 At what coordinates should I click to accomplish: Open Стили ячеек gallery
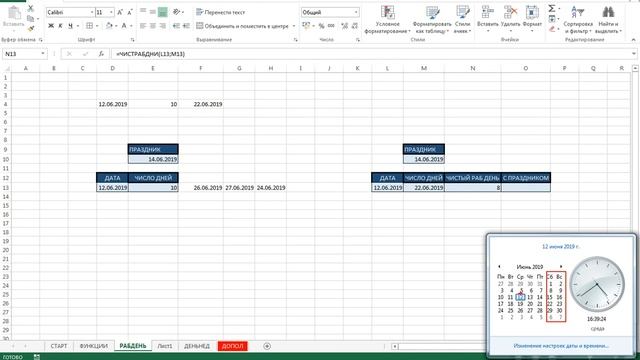[x=462, y=20]
